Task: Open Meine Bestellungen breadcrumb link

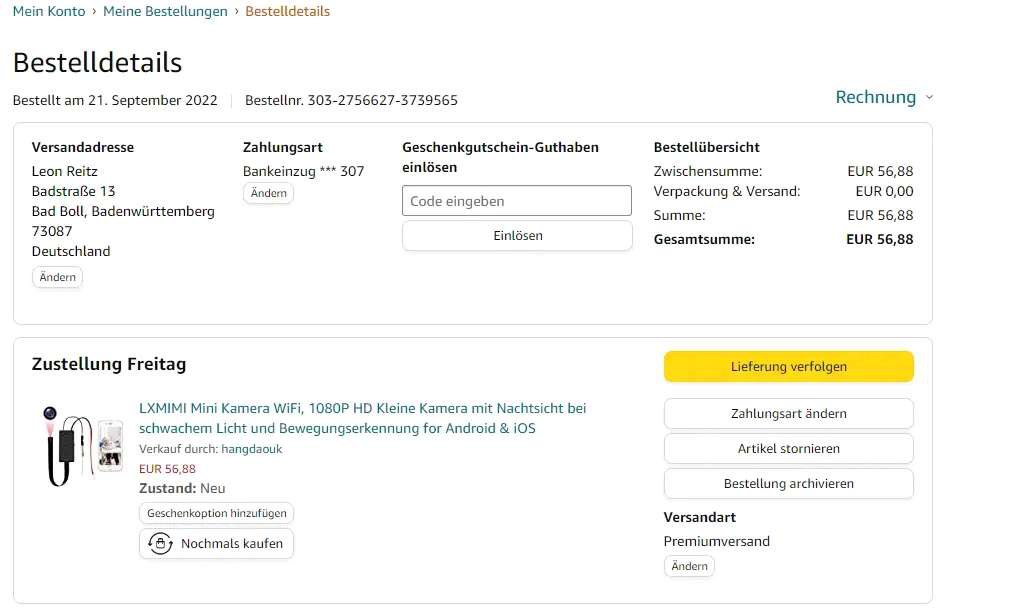Action: pyautogui.click(x=165, y=12)
